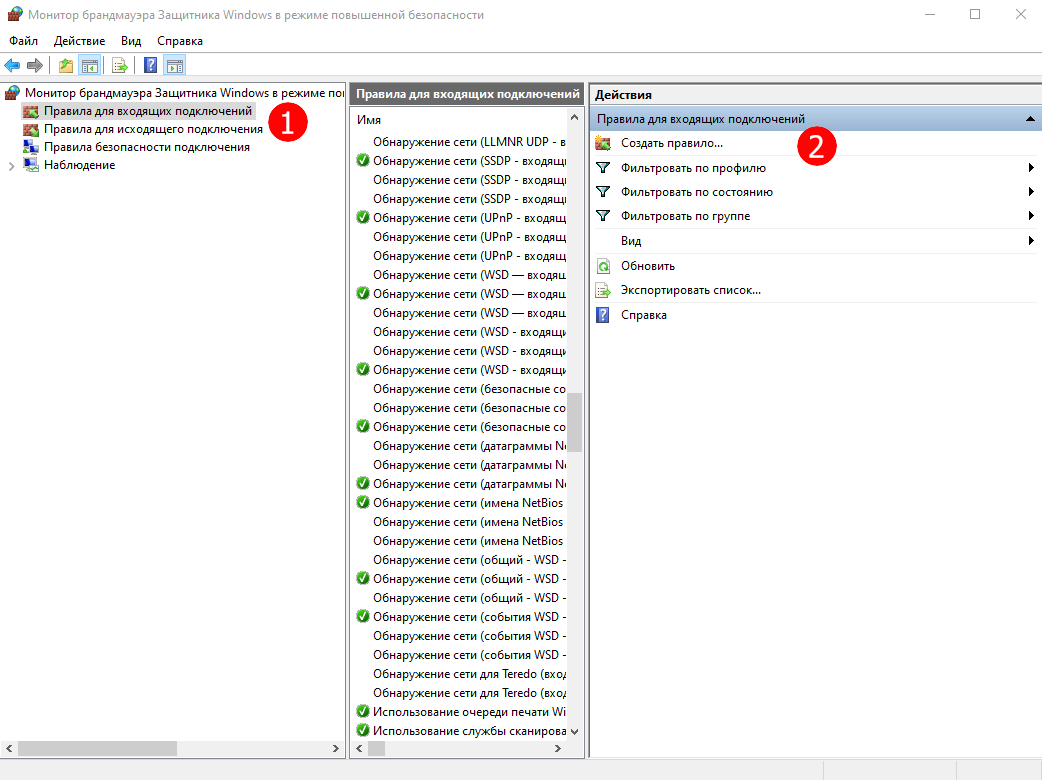The width and height of the screenshot is (1042, 780).
Task: Open the Вид submenu arrow in Actions
Action: (1031, 241)
